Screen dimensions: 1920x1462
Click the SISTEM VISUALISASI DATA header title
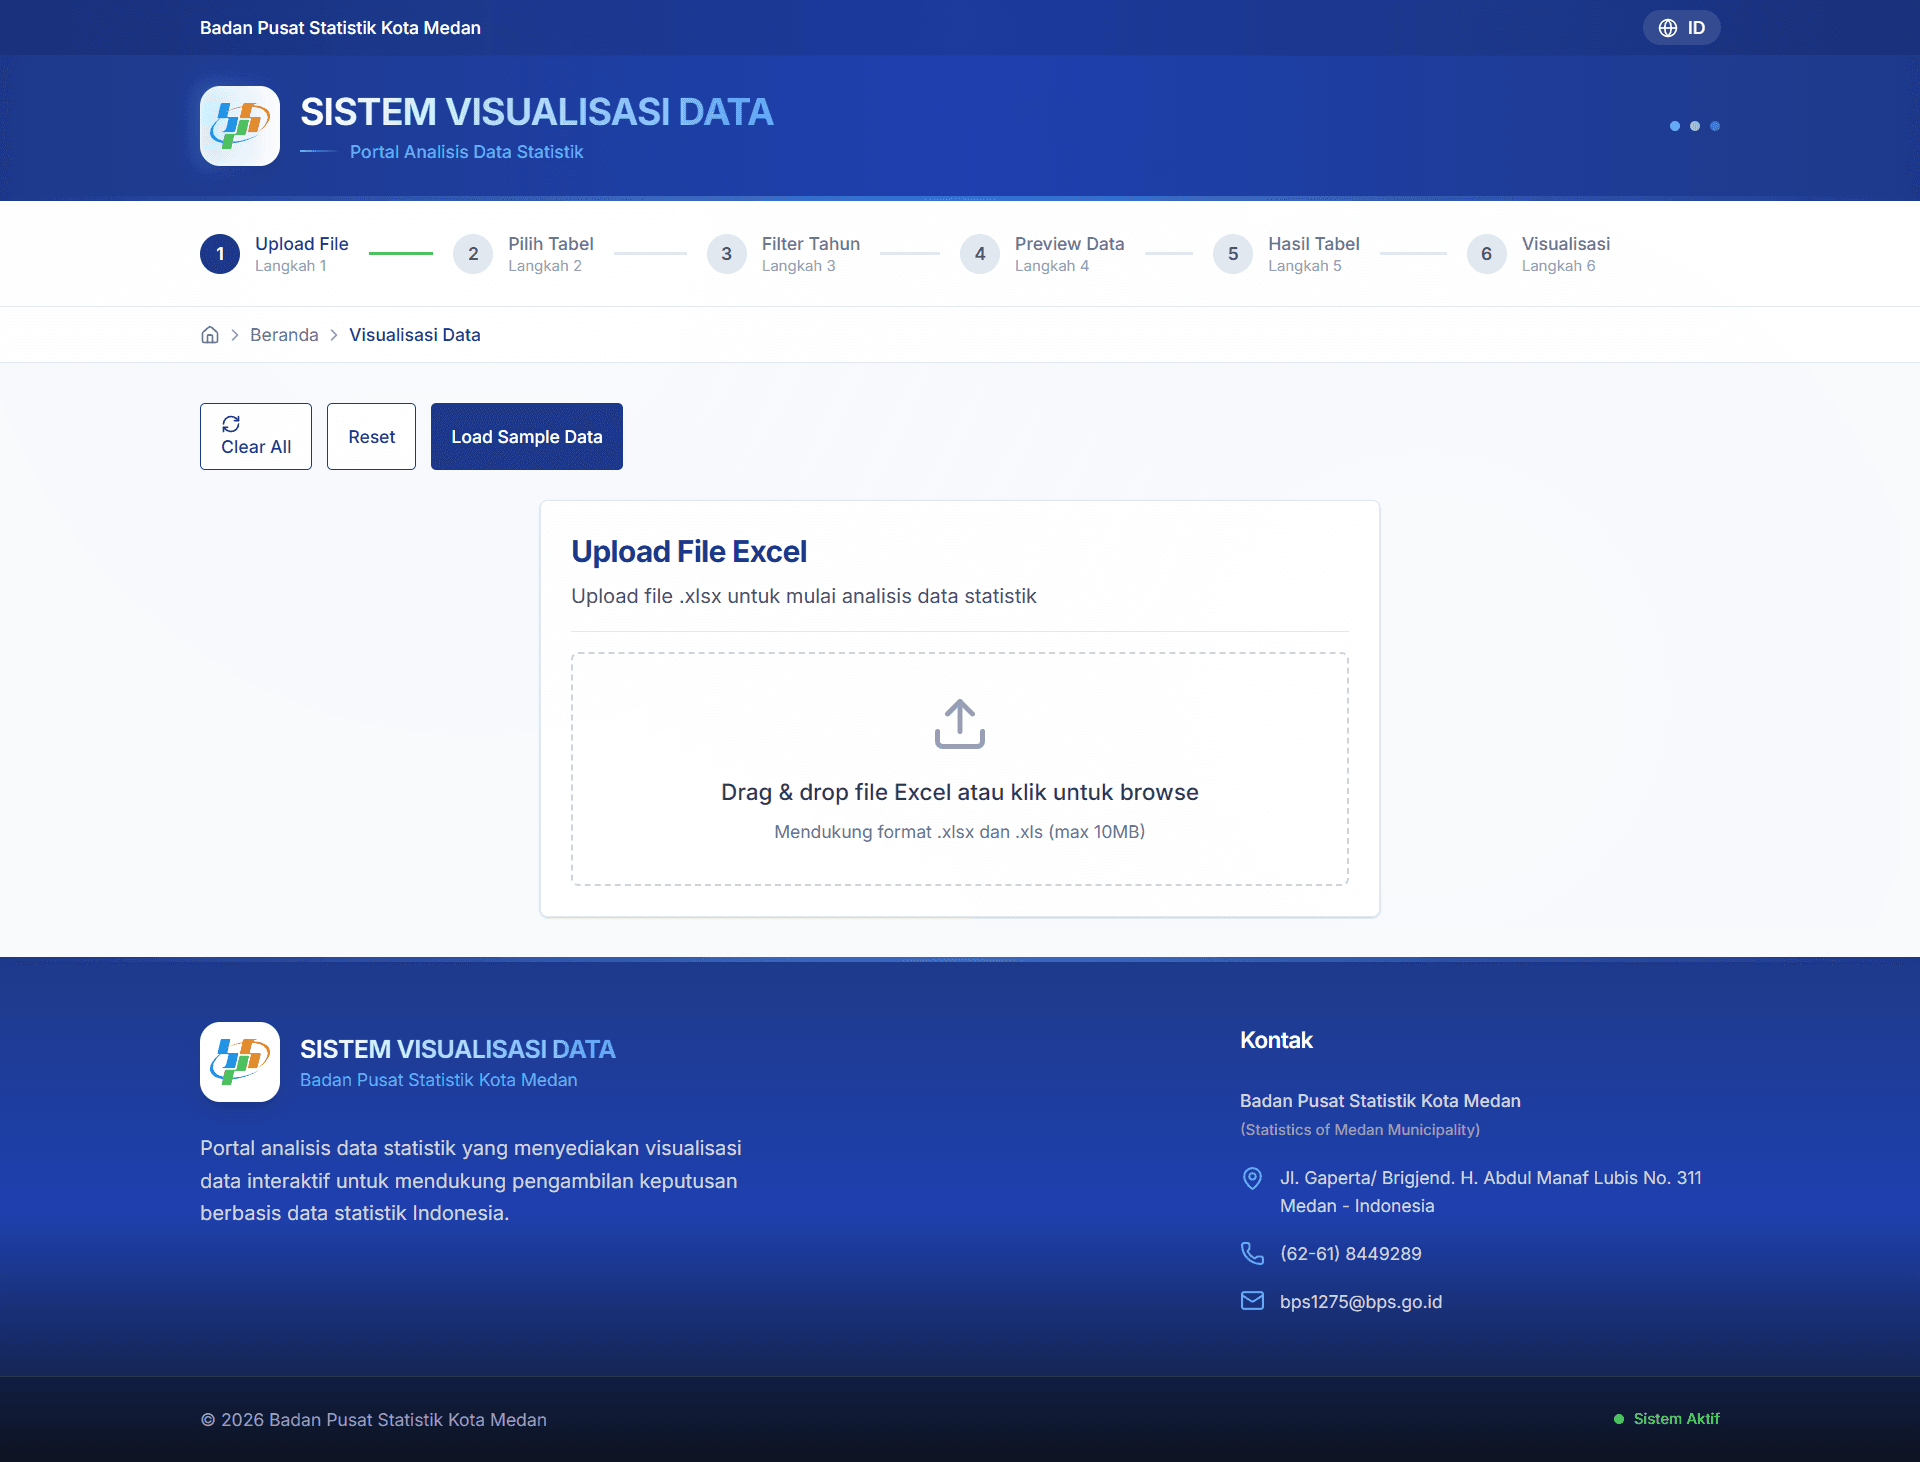tap(537, 112)
